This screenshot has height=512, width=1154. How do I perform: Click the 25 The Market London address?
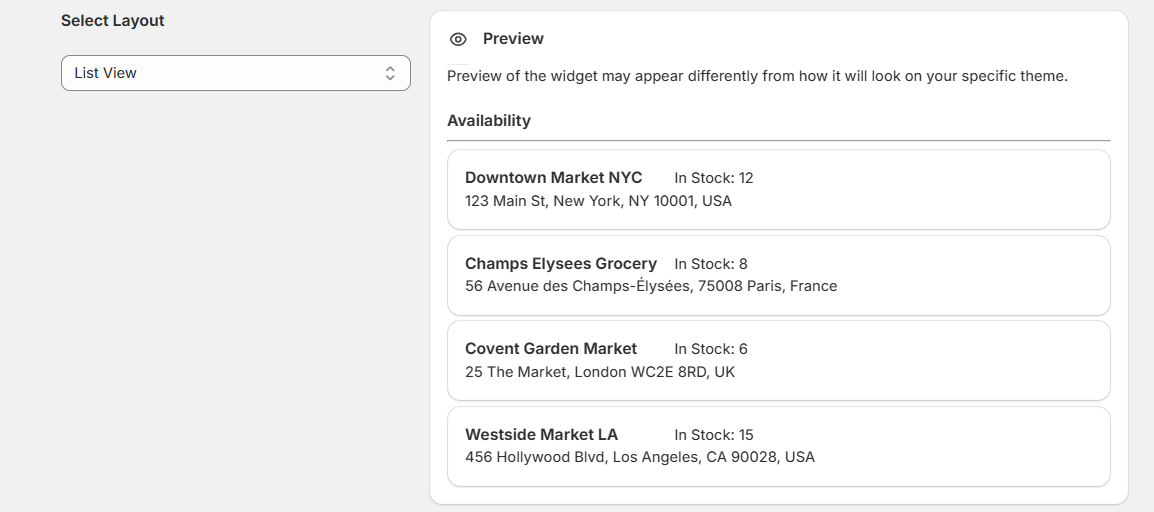[600, 372]
